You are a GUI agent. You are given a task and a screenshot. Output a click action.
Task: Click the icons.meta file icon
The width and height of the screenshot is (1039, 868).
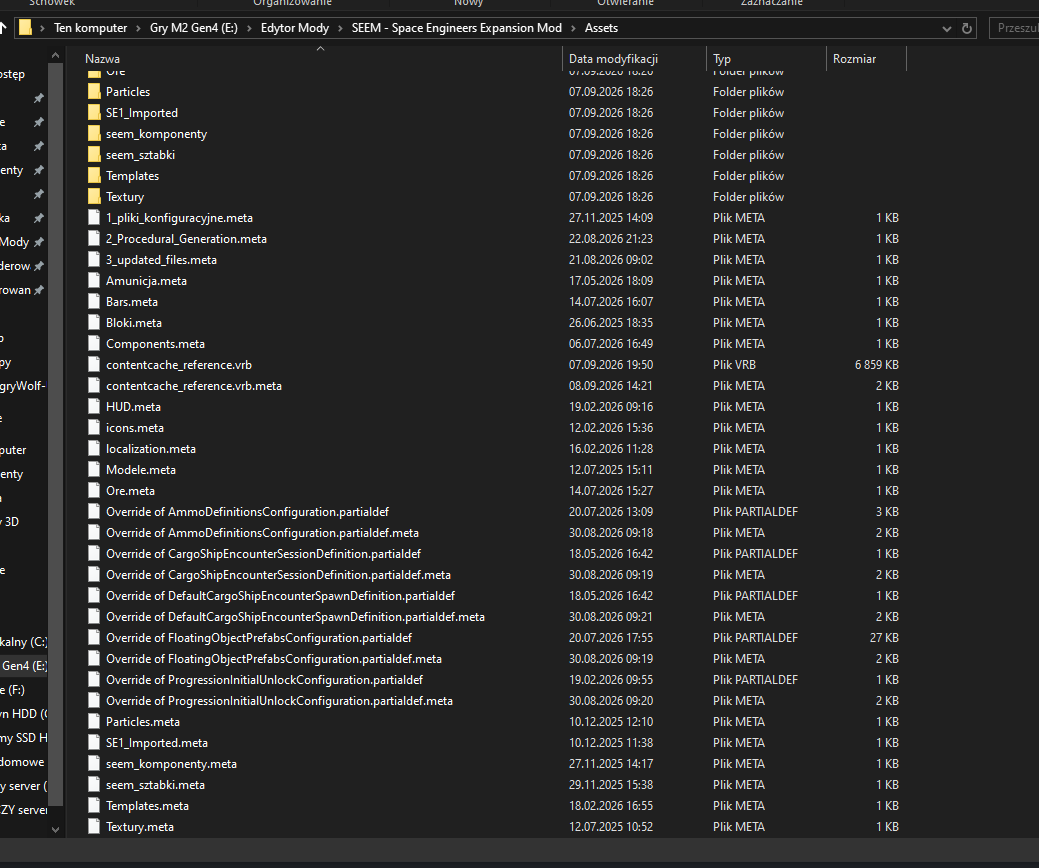[94, 427]
